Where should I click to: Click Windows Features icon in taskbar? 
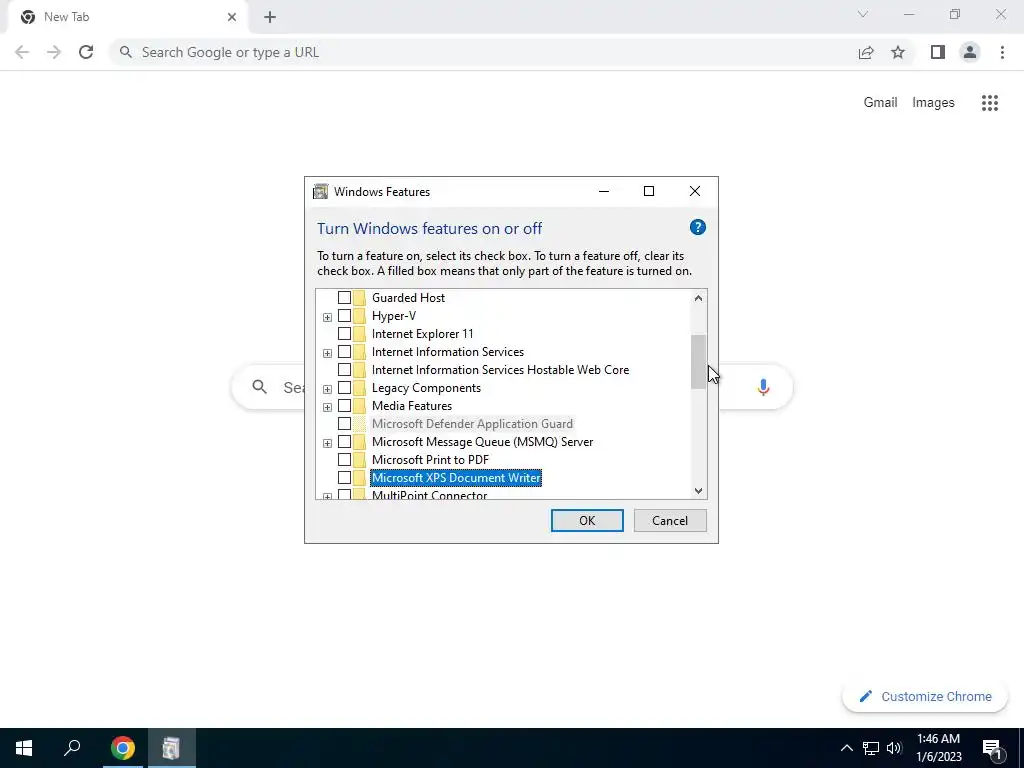[171, 748]
